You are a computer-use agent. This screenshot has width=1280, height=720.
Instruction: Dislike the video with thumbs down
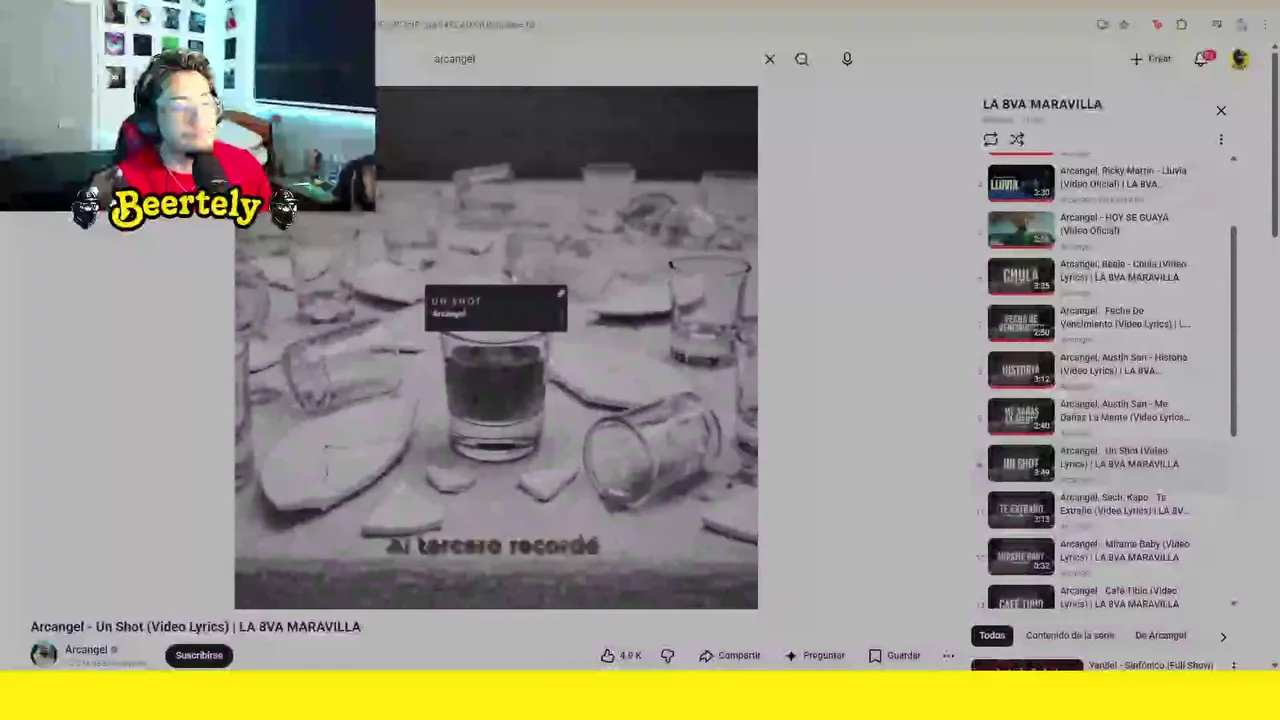point(668,656)
